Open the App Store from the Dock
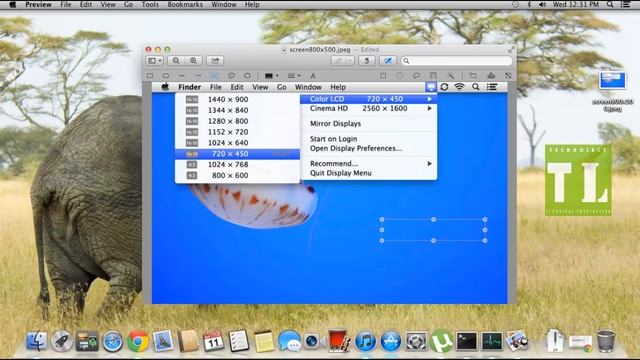Image resolution: width=640 pixels, height=360 pixels. pos(391,341)
